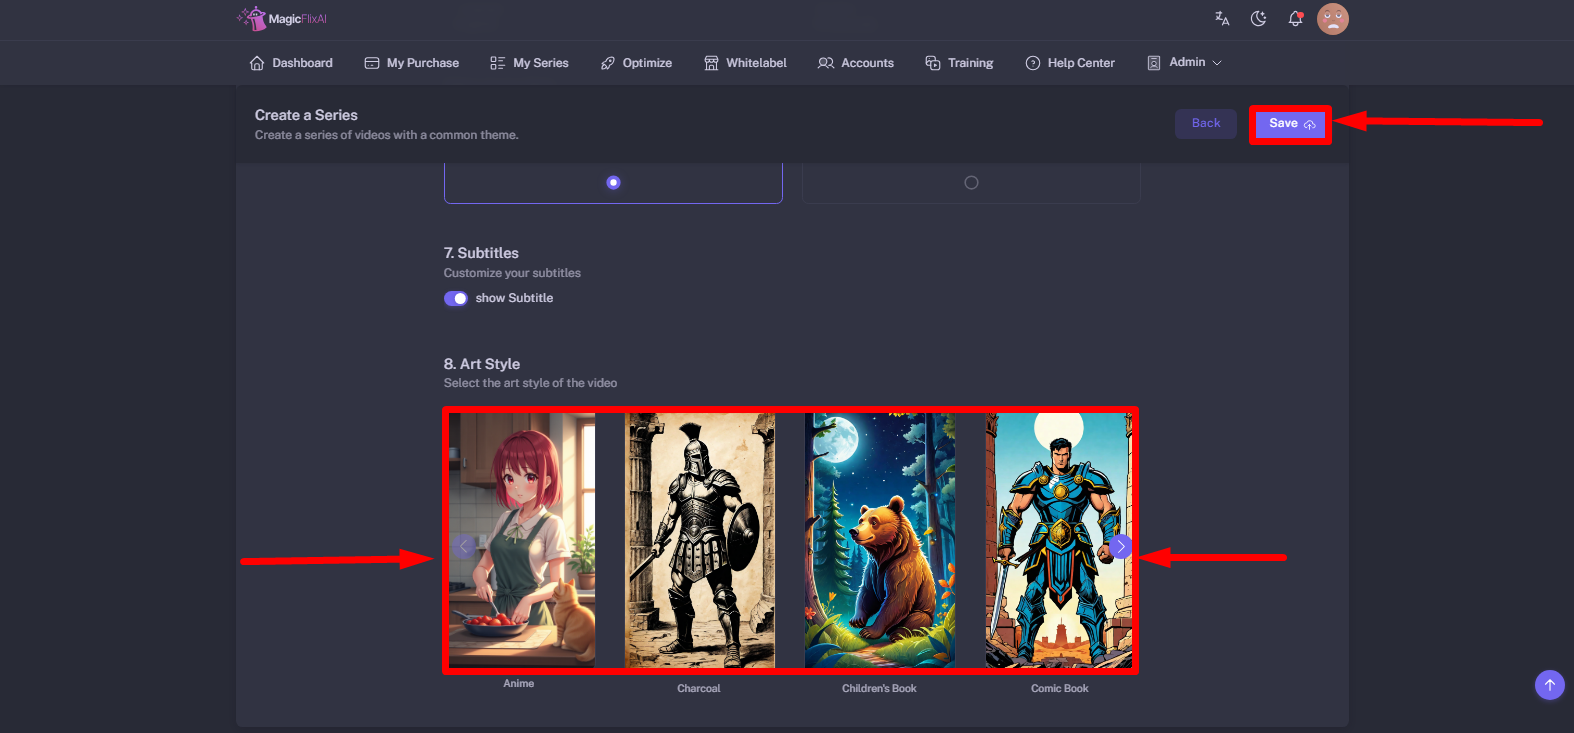This screenshot has width=1574, height=733.
Task: Show next art styles with right arrow
Action: coord(1120,546)
